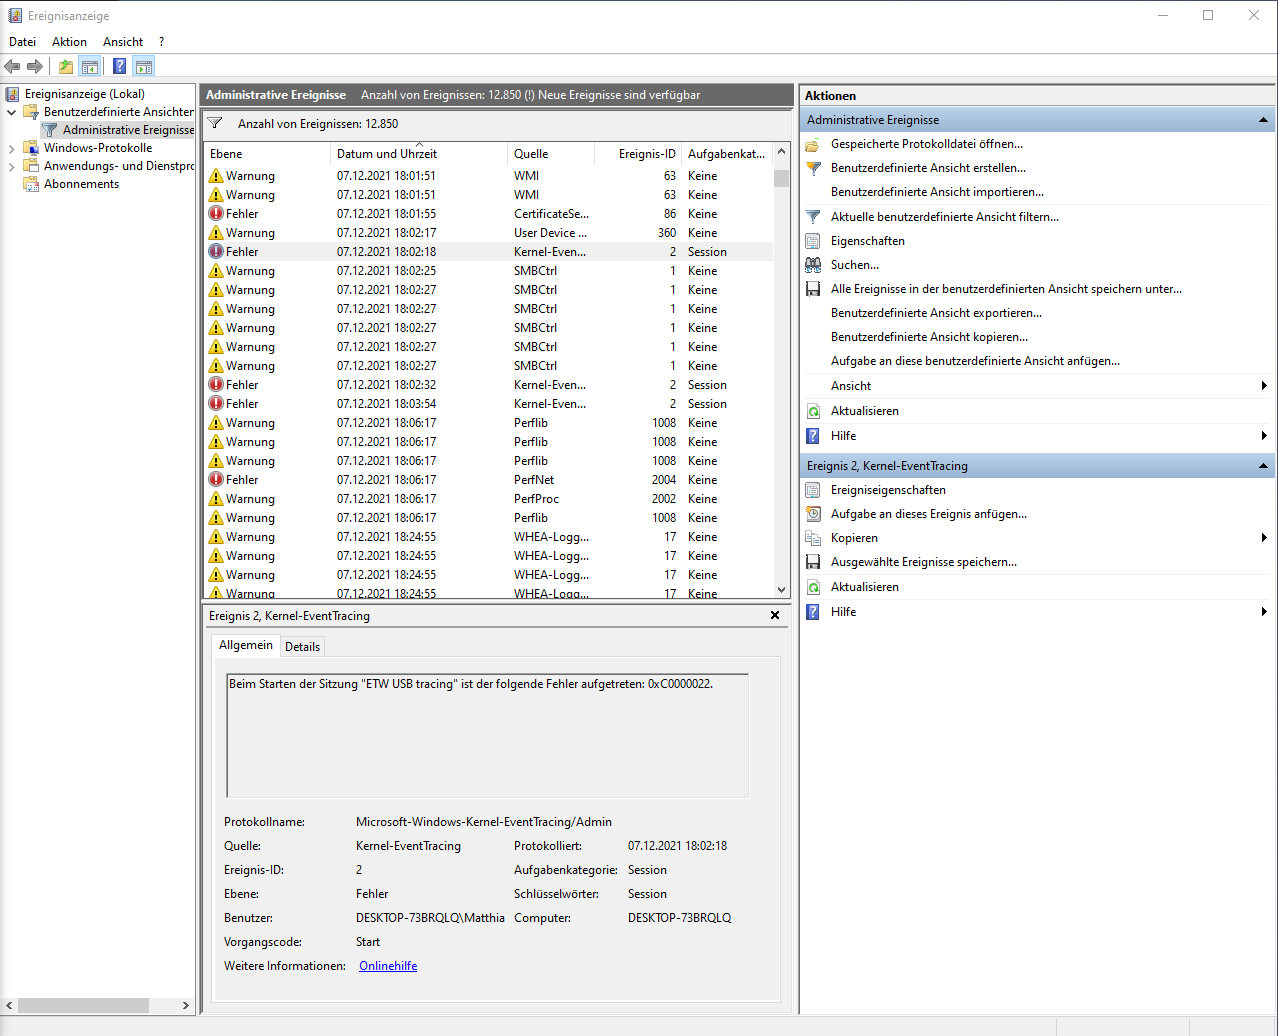This screenshot has height=1036, width=1278.
Task: Click the Aktualisieren icon under Administrative Ereignisse
Action: (813, 411)
